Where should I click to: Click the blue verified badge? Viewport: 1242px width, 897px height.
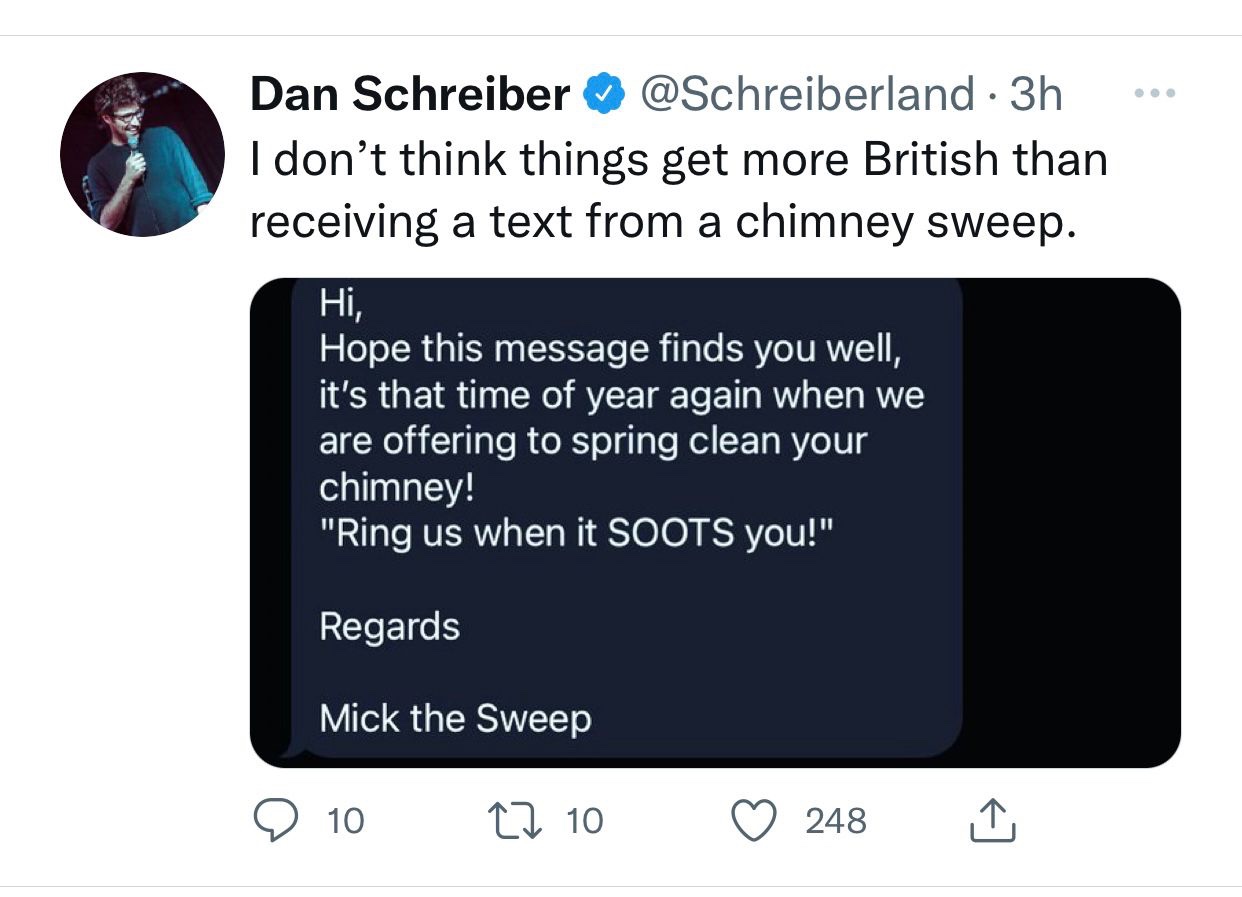(x=604, y=95)
